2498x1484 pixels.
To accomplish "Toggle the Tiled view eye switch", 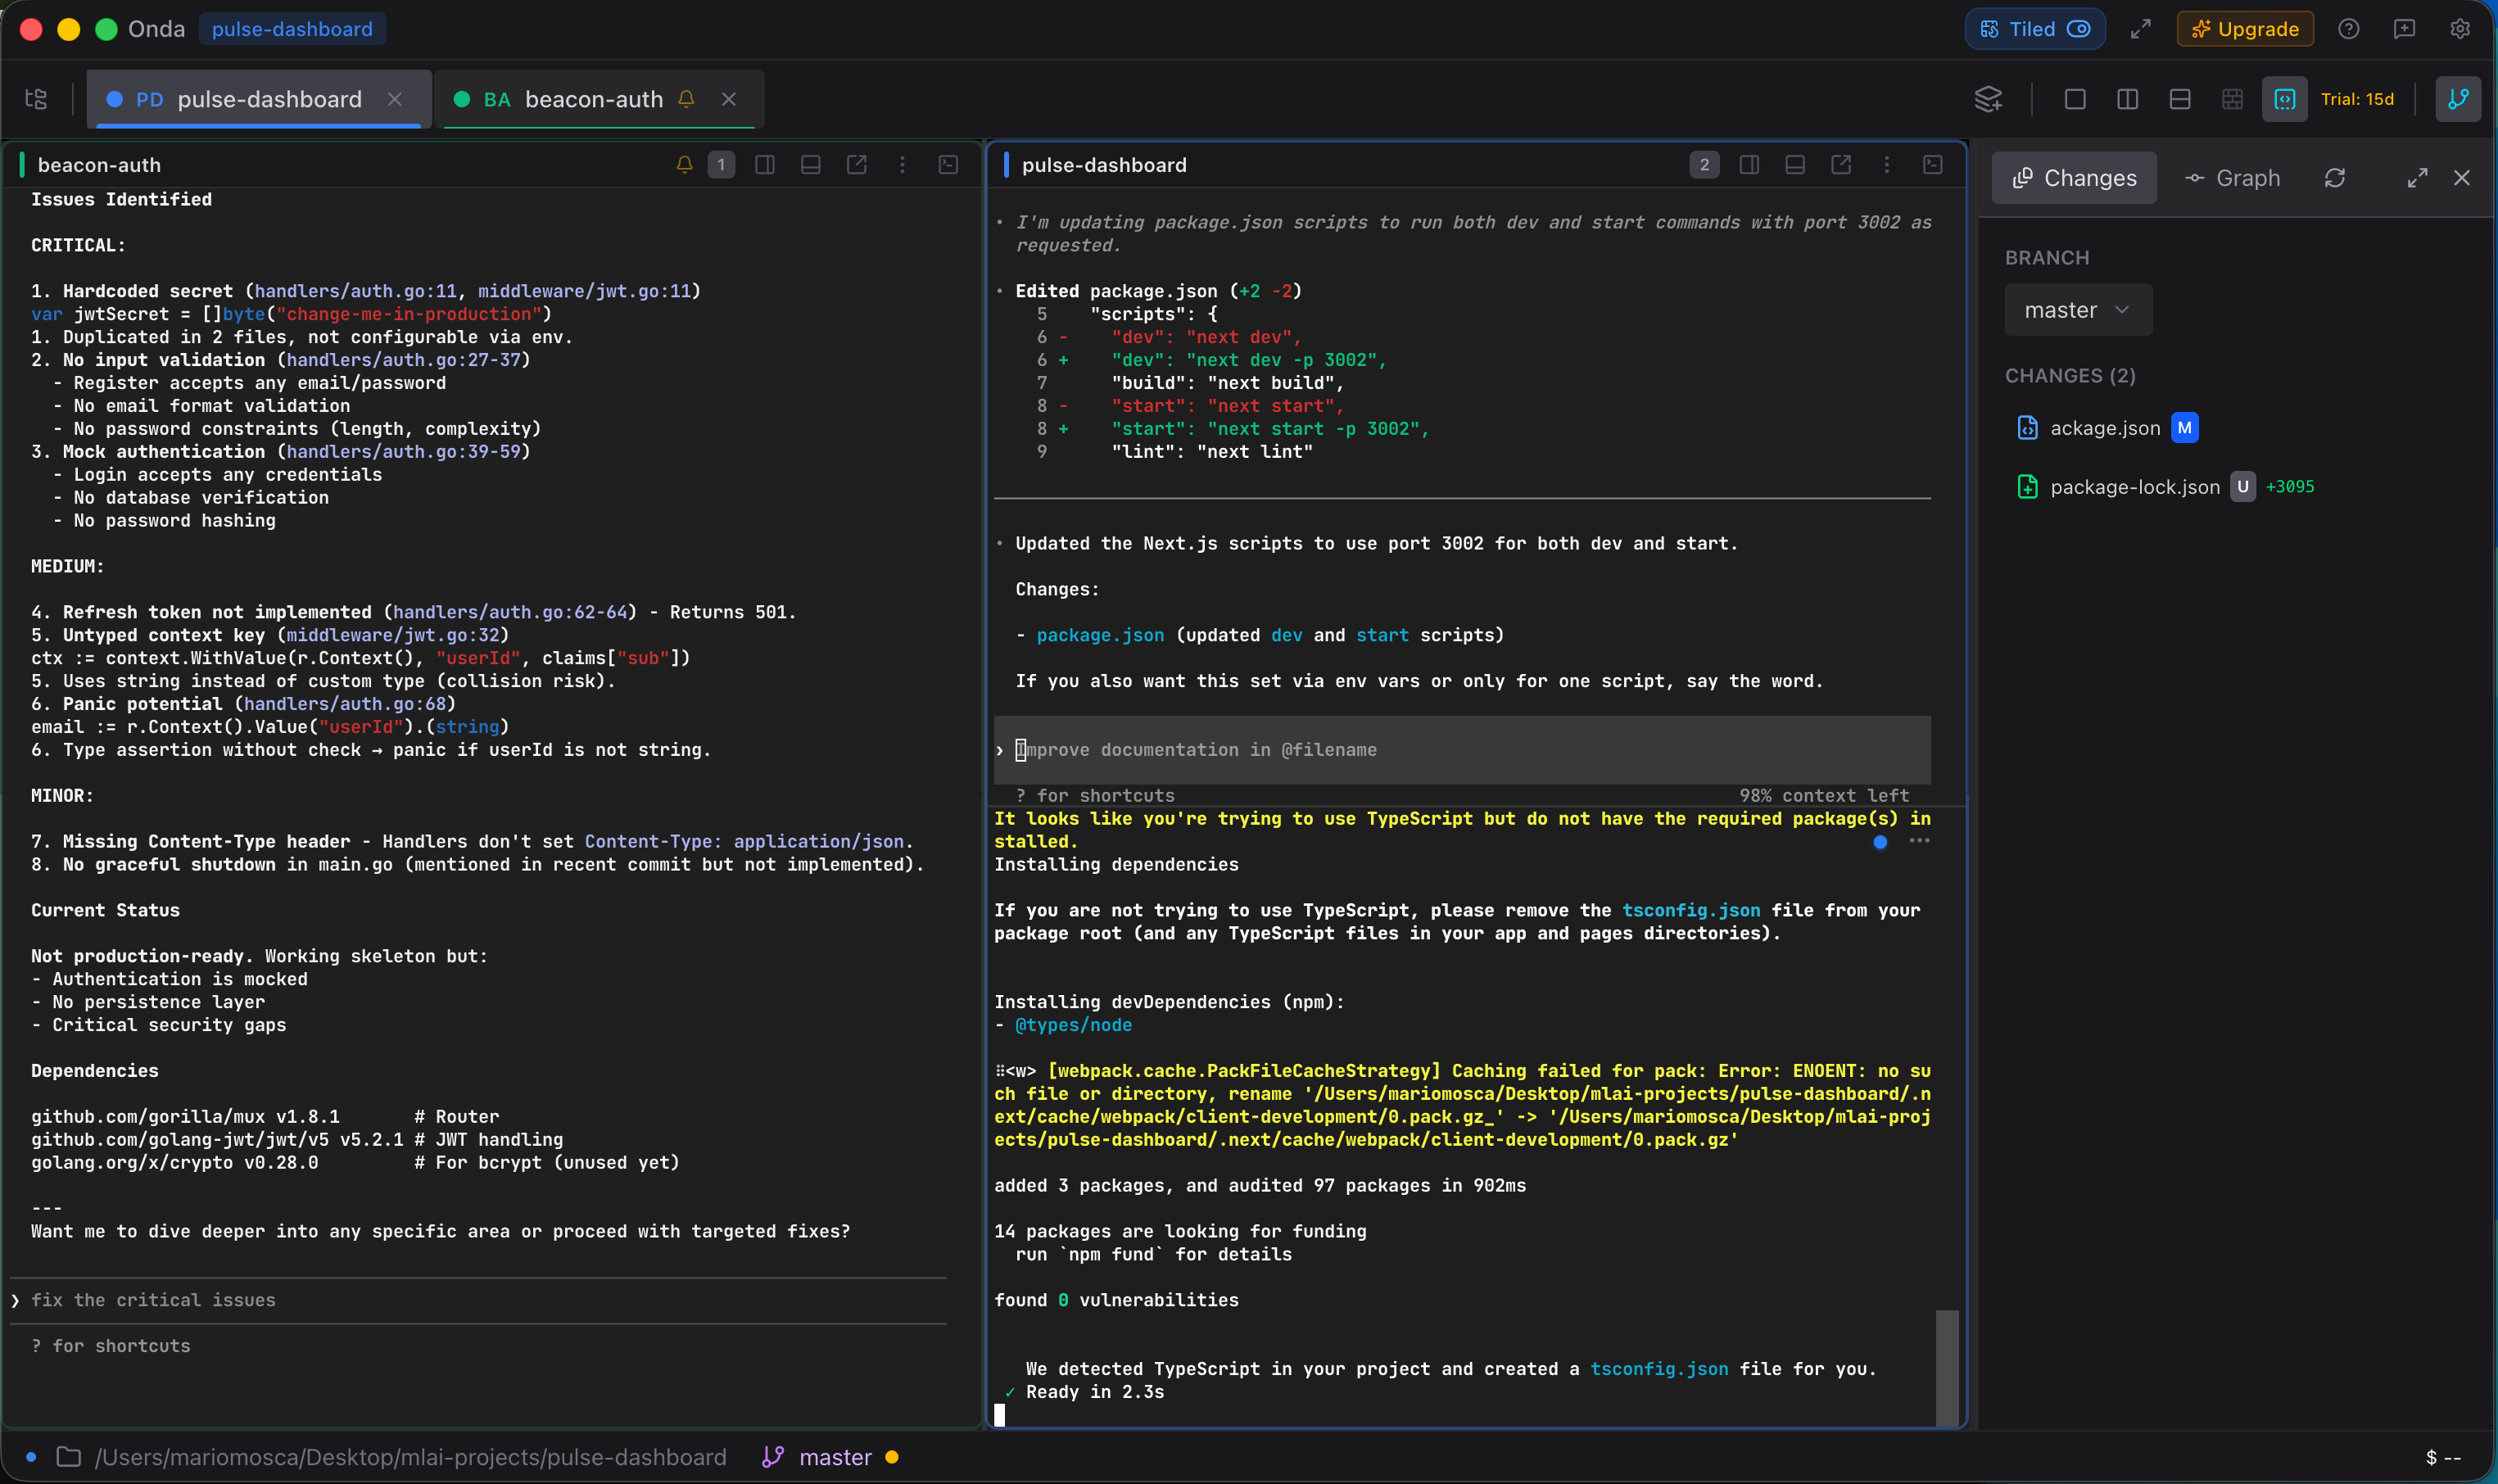I will click(2079, 29).
